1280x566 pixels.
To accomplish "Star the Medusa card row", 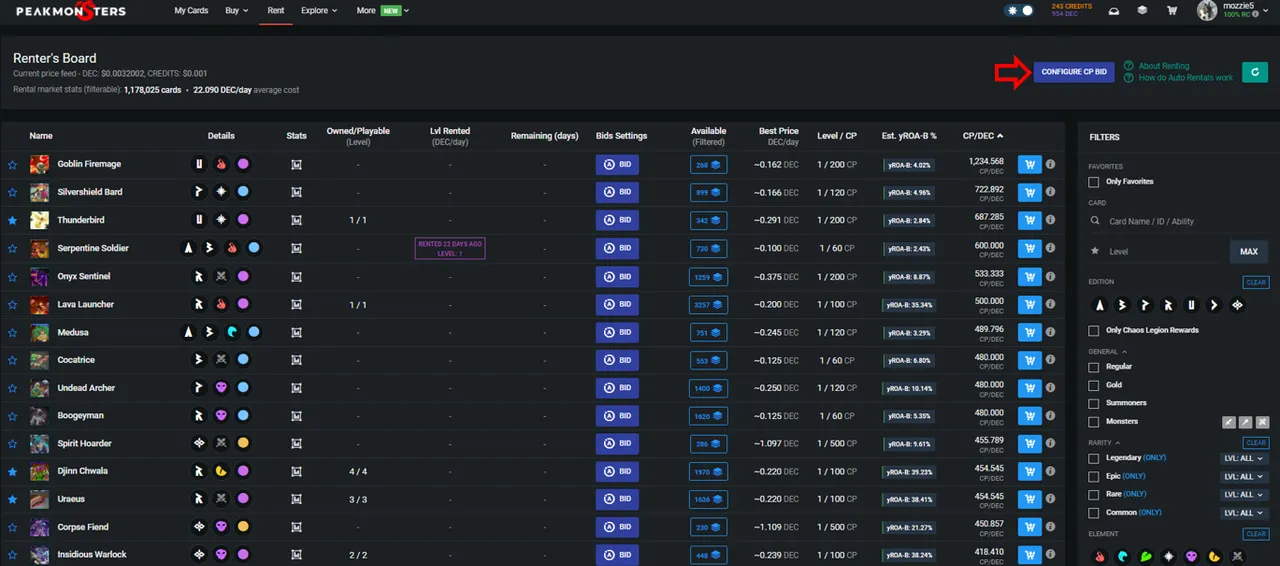I will click(13, 332).
